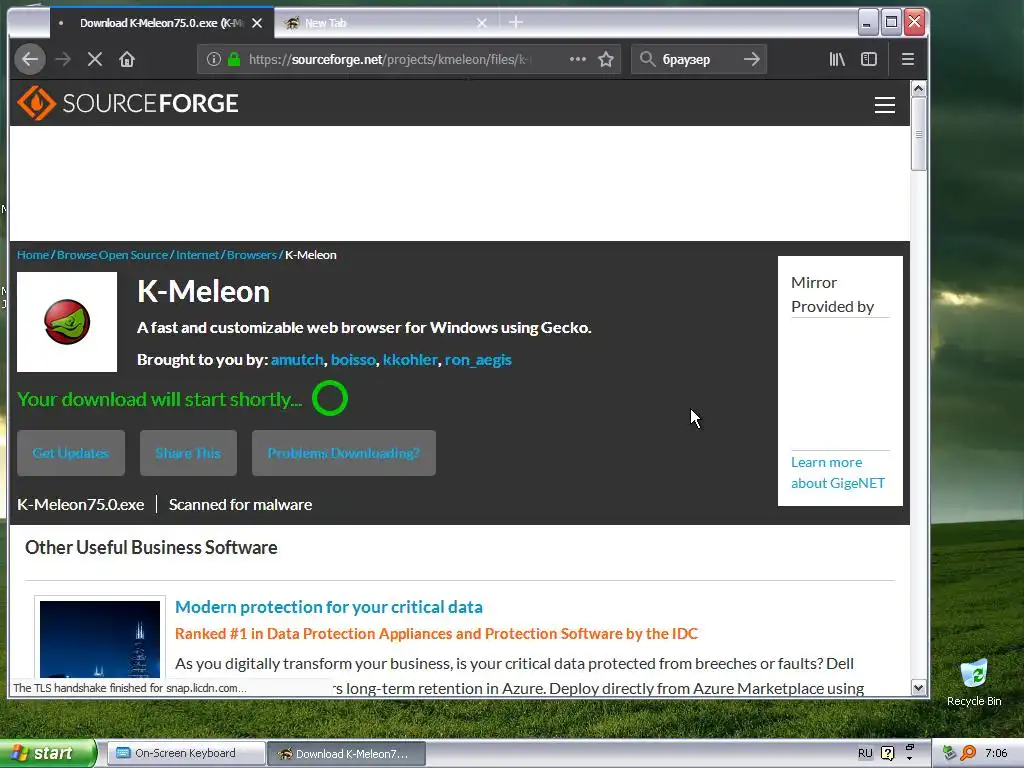The width and height of the screenshot is (1024, 768).
Task: Click the Scanned for malware text
Action: tap(240, 505)
